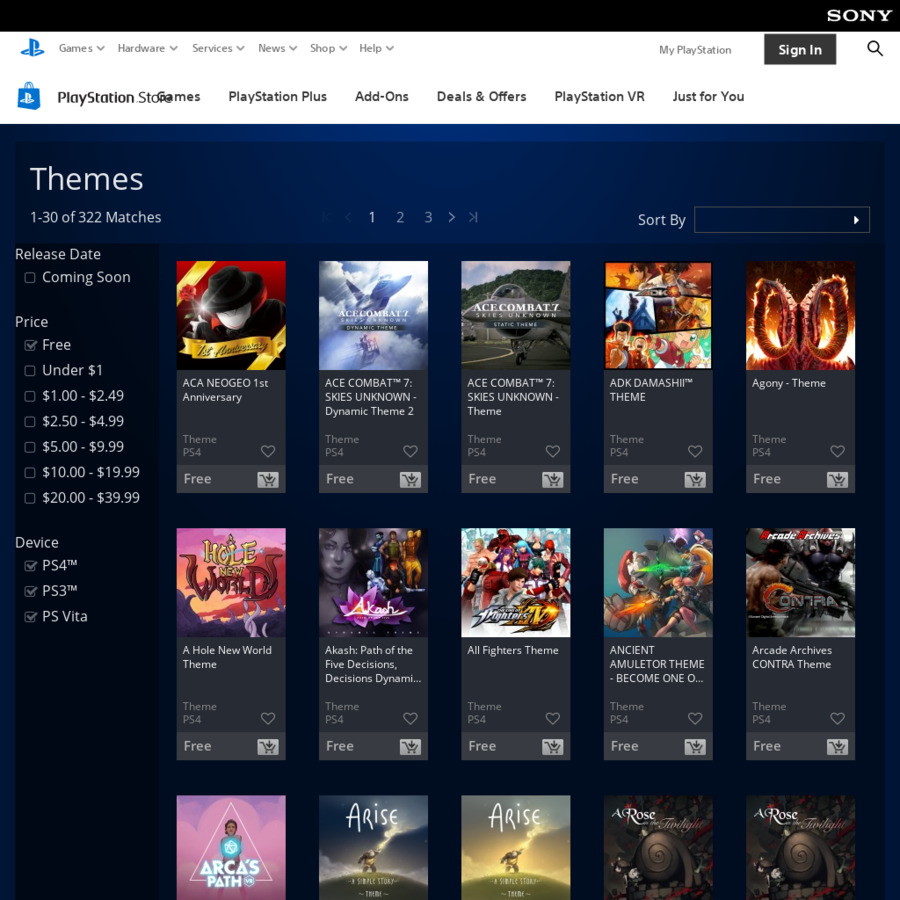900x900 pixels.
Task: Open the Services dropdown menu
Action: coord(218,48)
